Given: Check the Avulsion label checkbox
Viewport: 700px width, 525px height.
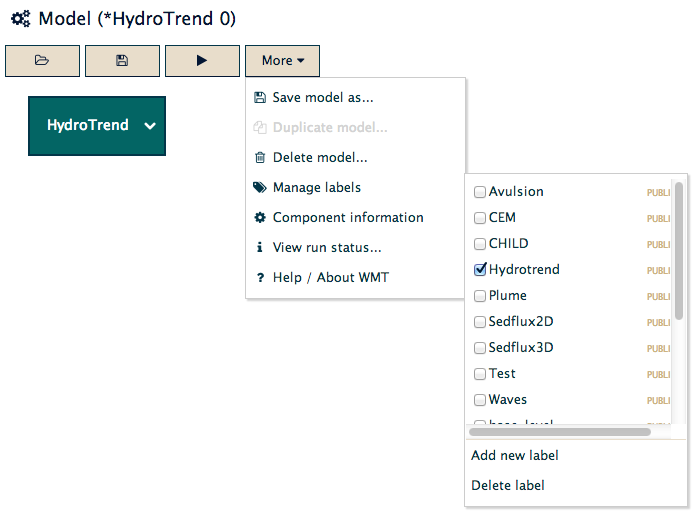Looking at the screenshot, I should (x=480, y=192).
